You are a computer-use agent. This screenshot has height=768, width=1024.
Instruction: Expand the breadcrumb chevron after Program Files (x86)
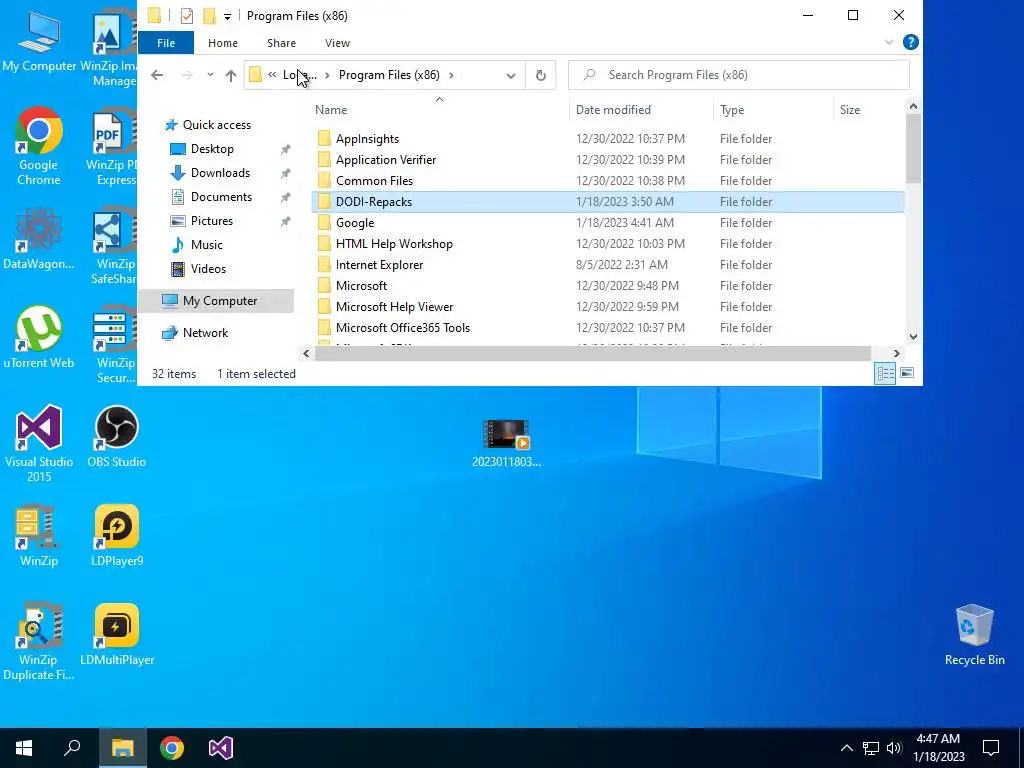click(x=451, y=75)
